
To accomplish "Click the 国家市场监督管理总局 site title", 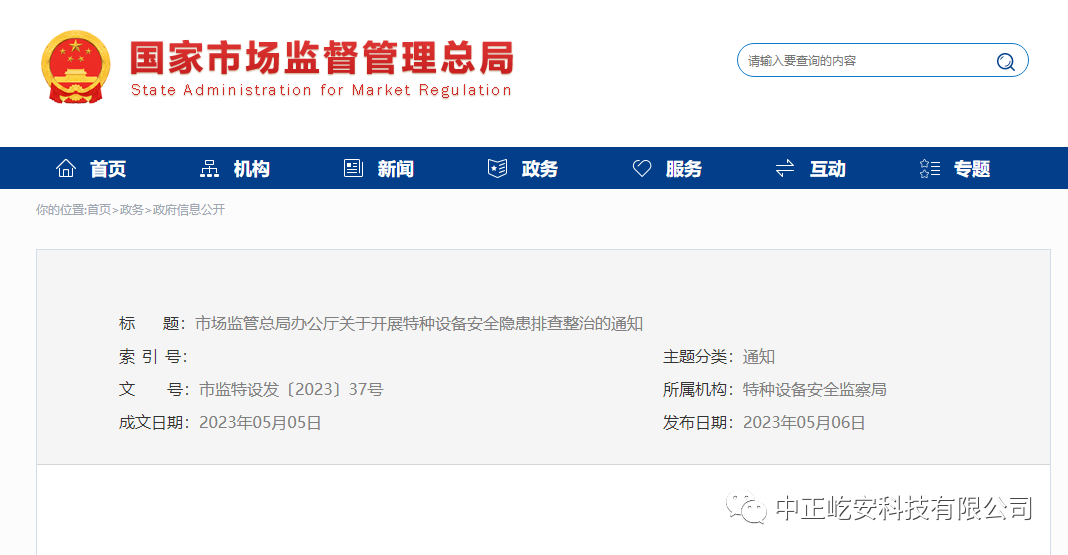I will (321, 59).
